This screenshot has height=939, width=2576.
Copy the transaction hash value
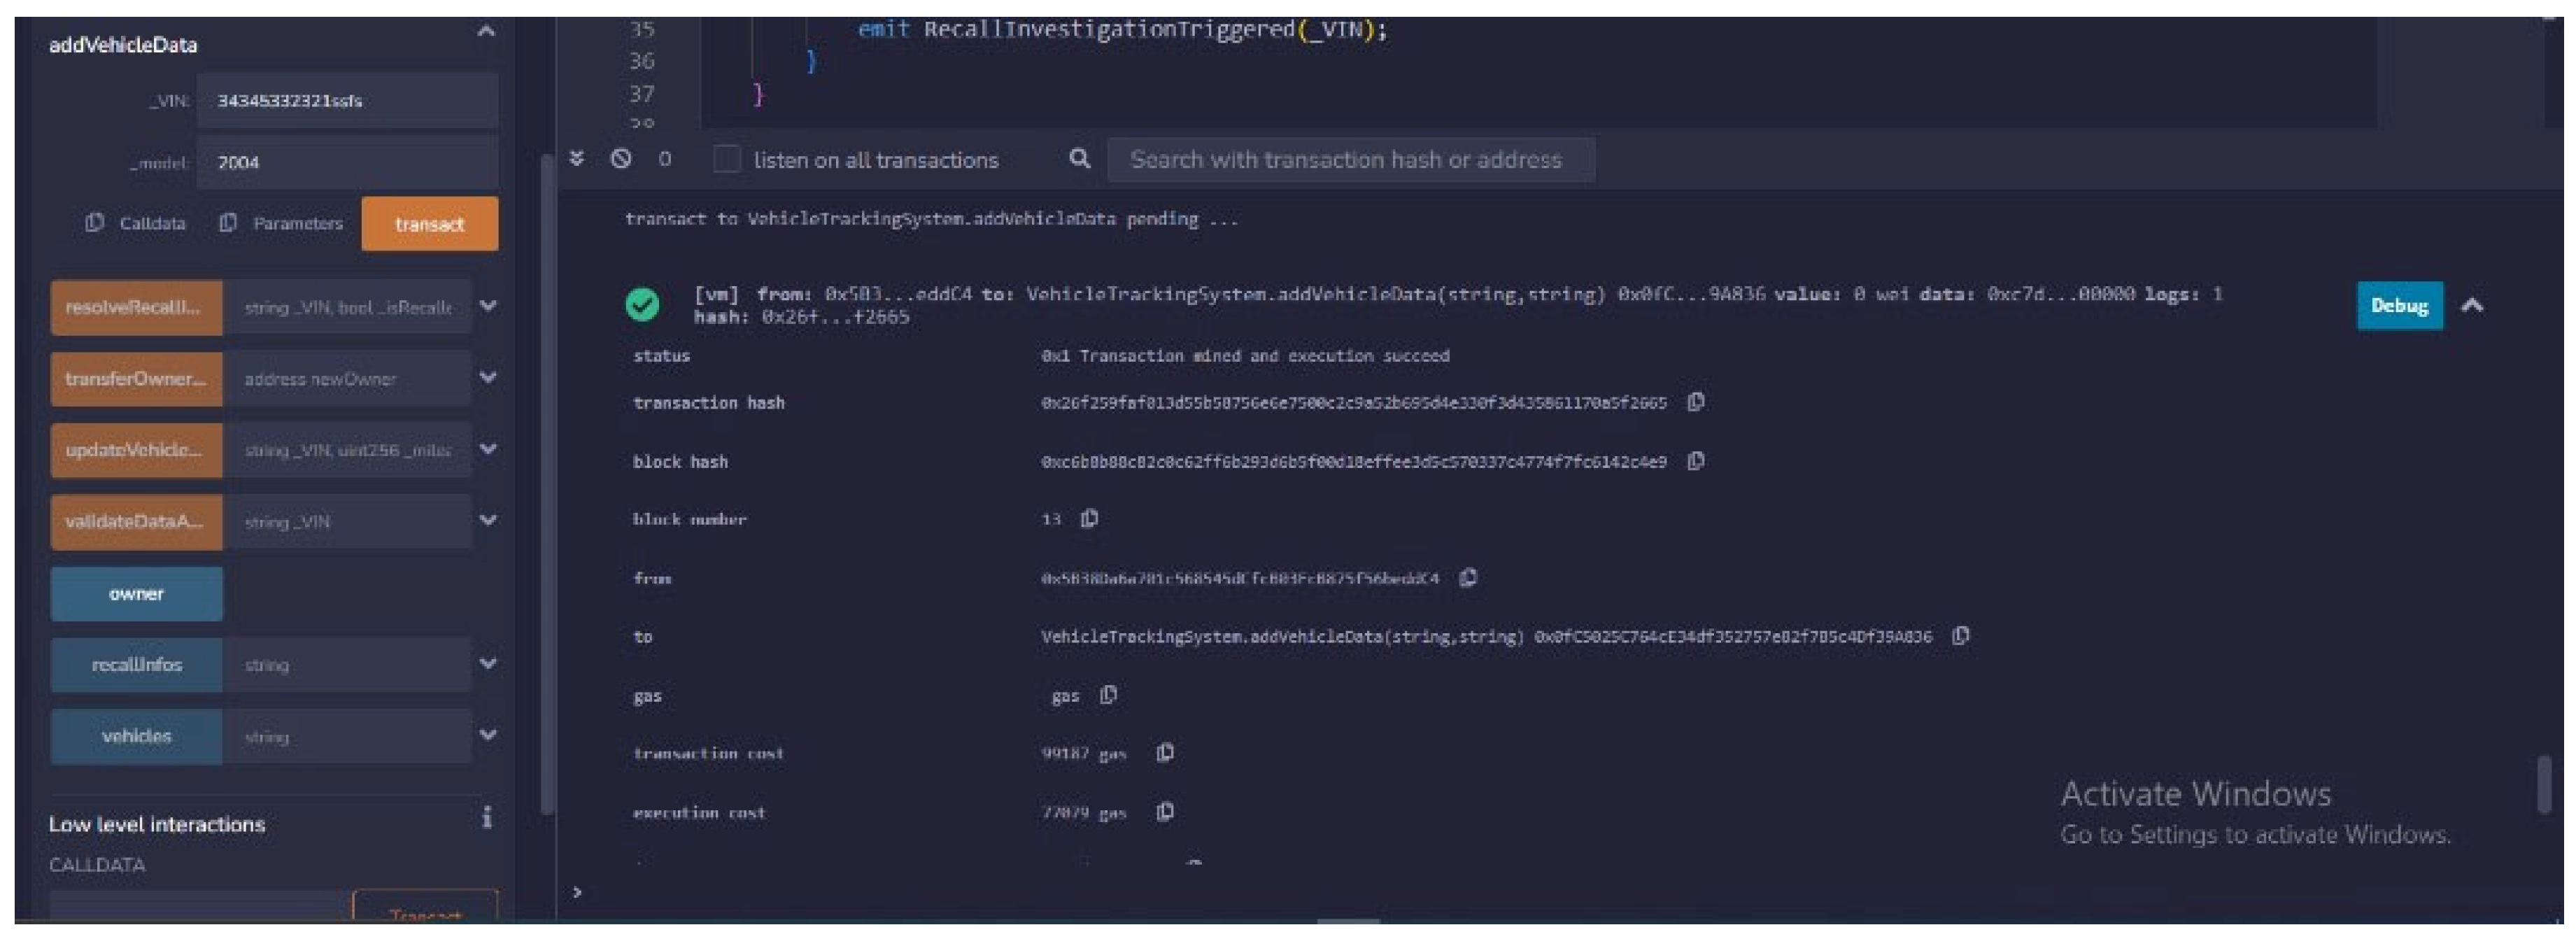(x=1695, y=402)
